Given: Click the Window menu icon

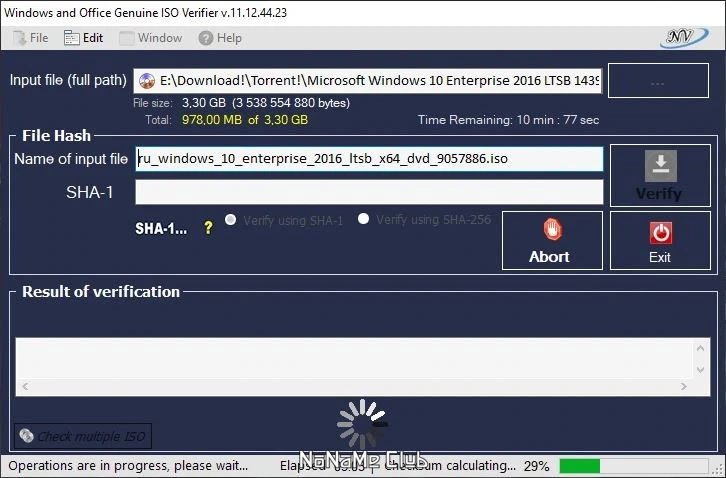Looking at the screenshot, I should click(126, 38).
